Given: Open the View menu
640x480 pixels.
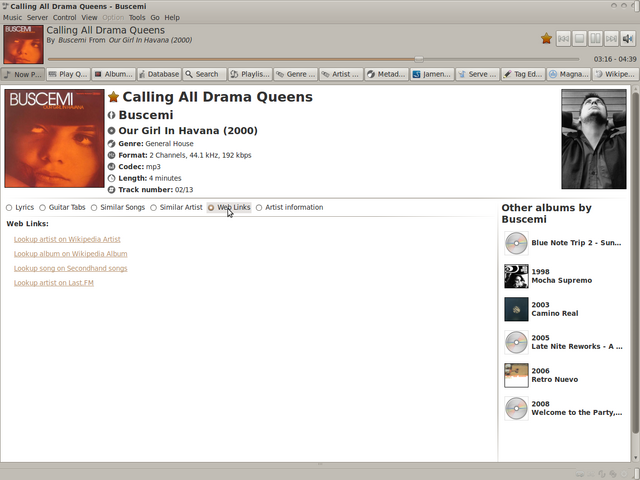Looking at the screenshot, I should tap(89, 18).
